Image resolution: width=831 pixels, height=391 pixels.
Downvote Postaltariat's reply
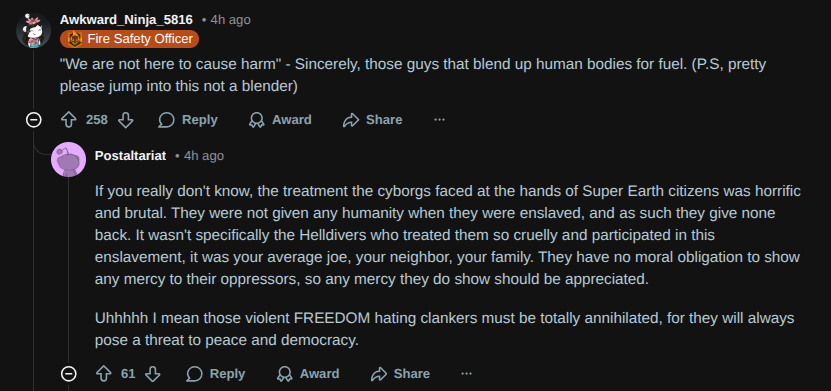click(153, 374)
